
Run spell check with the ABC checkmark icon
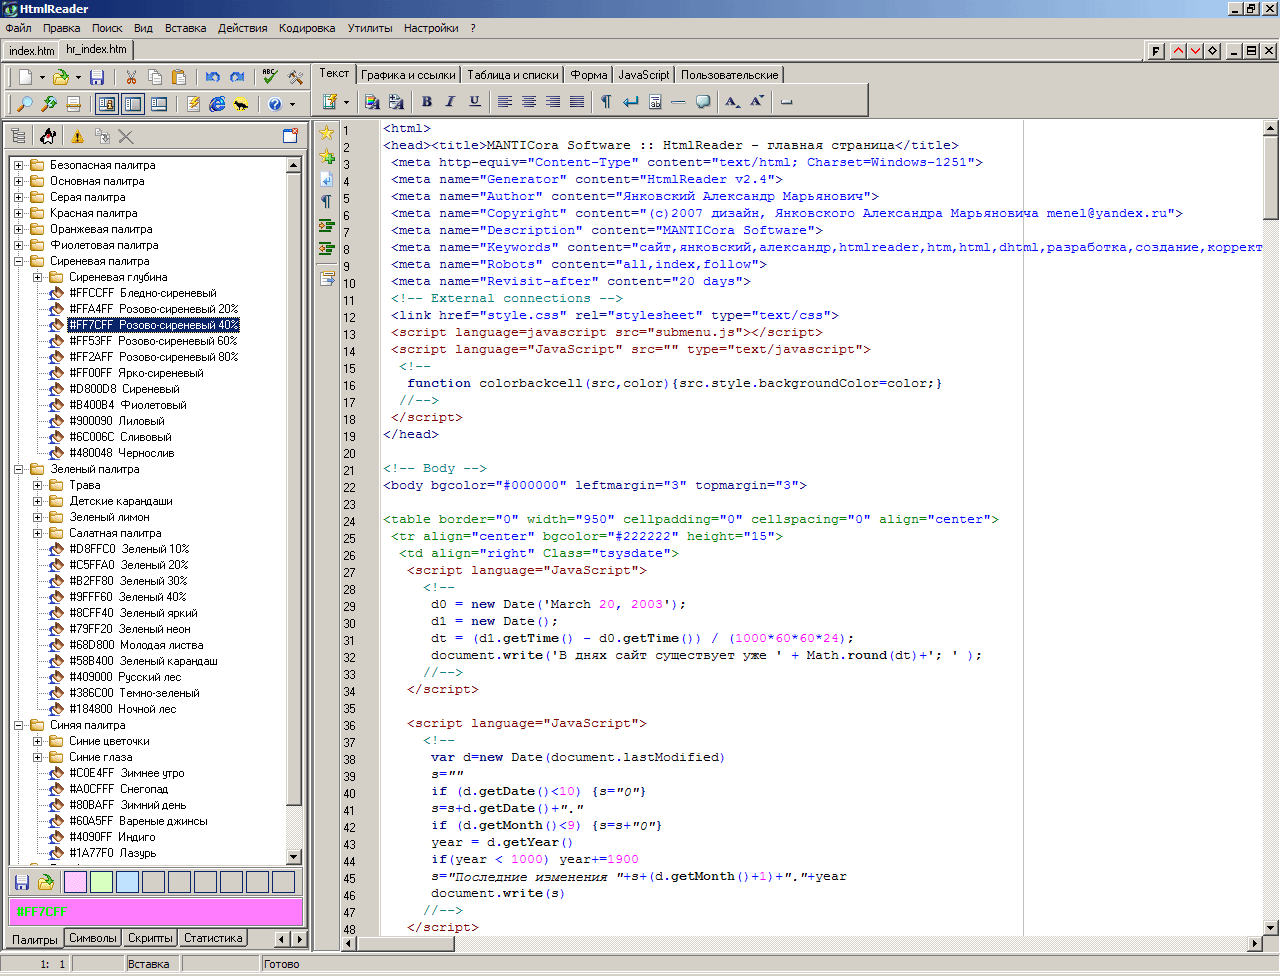point(270,77)
